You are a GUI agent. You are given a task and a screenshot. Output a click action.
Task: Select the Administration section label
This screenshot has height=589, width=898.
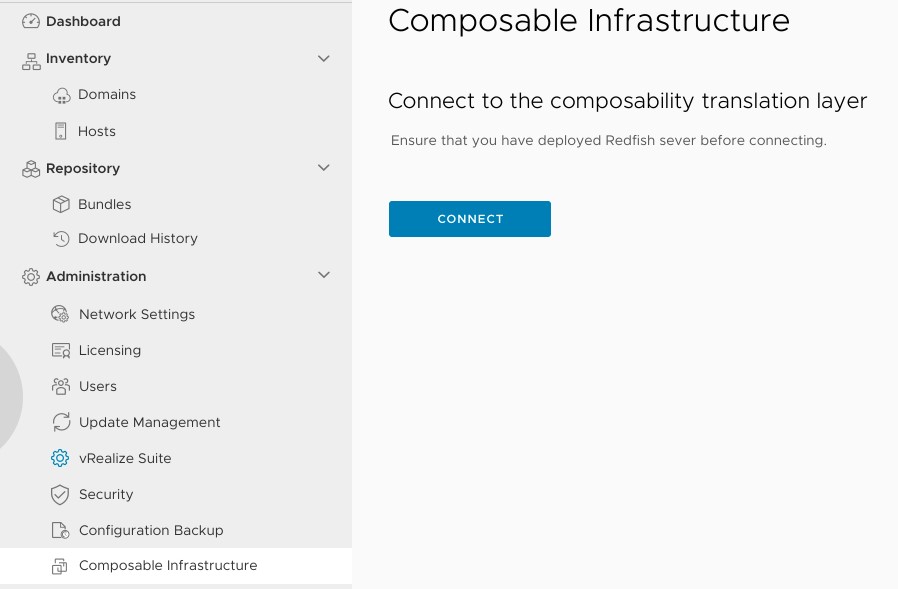(x=96, y=276)
